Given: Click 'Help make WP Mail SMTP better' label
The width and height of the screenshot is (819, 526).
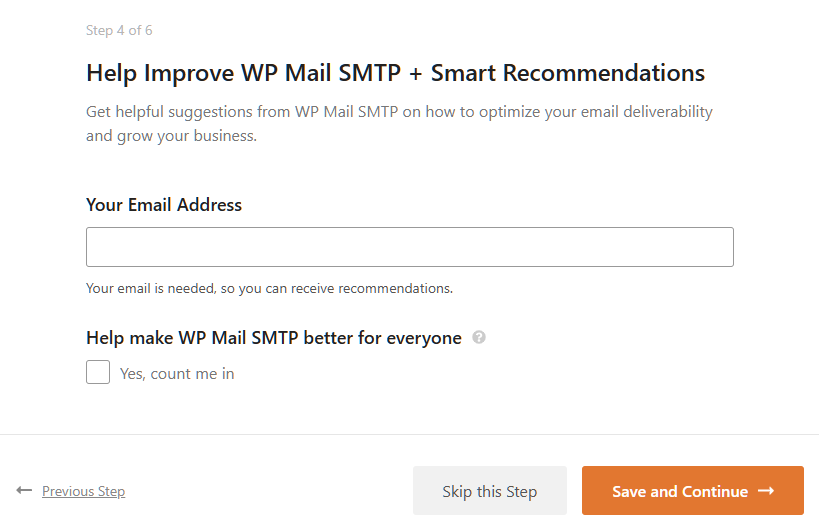Looking at the screenshot, I should (x=273, y=338).
